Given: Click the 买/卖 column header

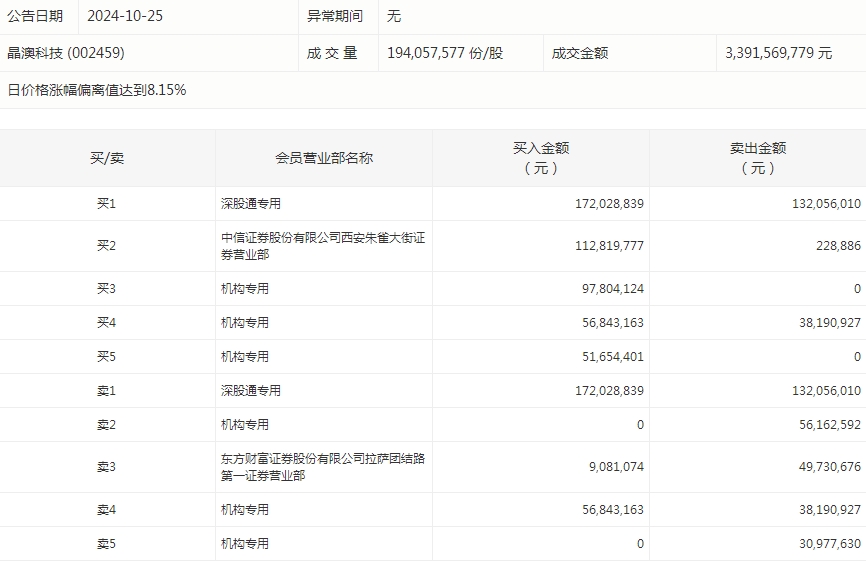Looking at the screenshot, I should click(107, 159).
